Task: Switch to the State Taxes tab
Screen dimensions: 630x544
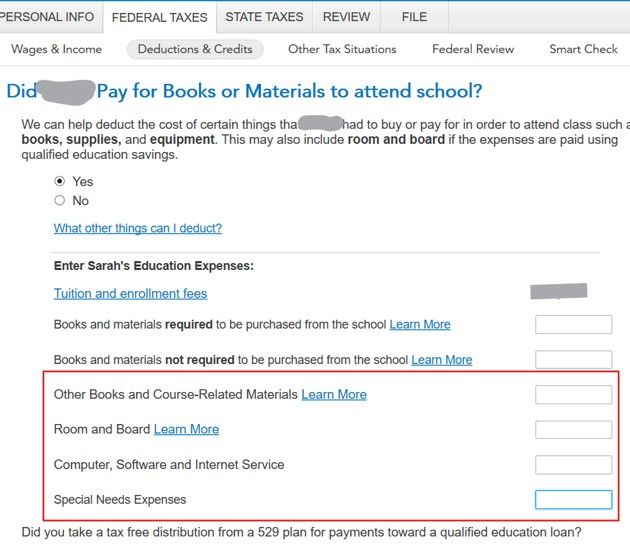Action: point(264,17)
